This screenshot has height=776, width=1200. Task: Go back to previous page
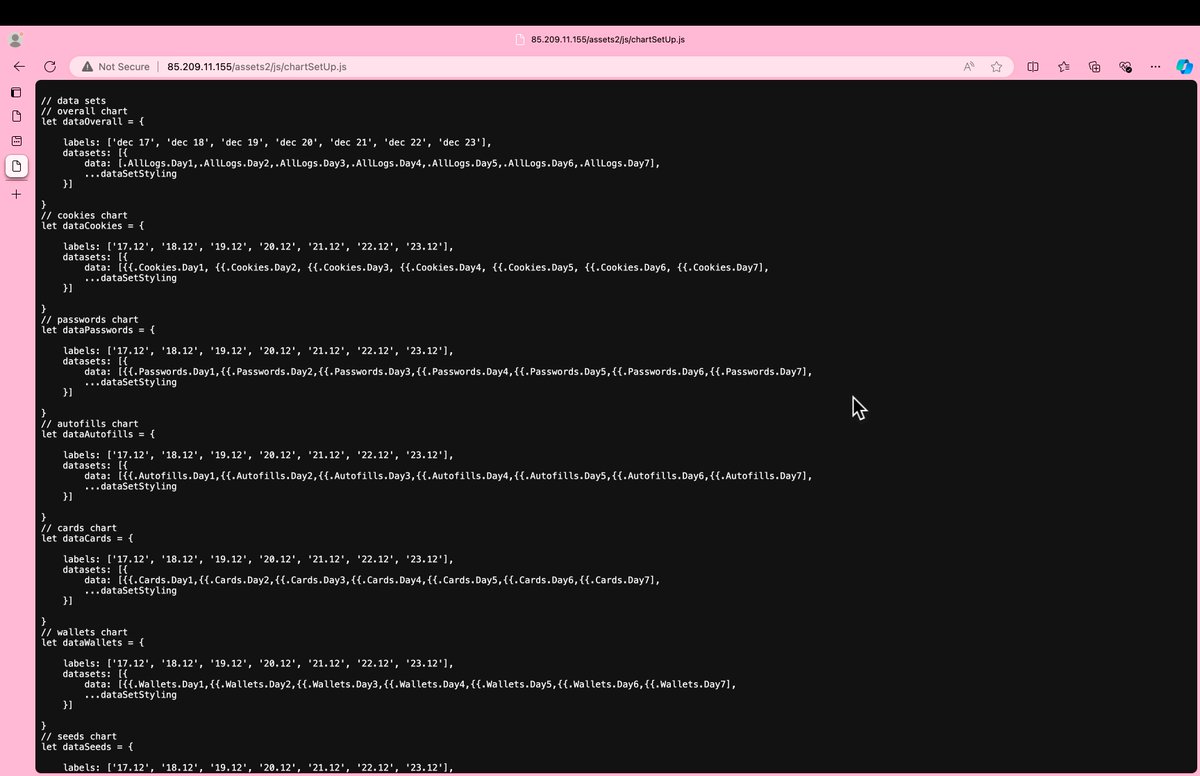[x=18, y=67]
